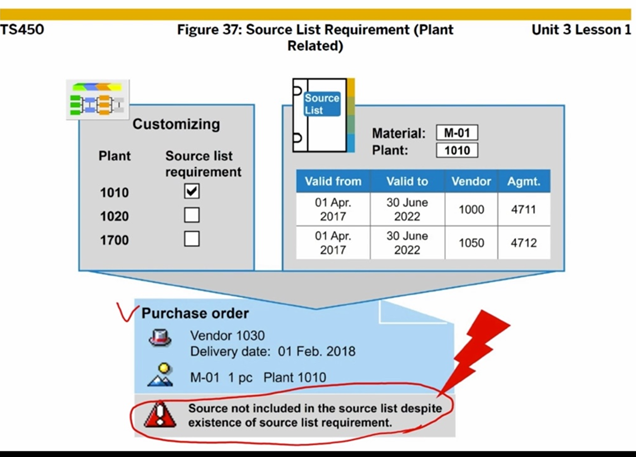636x457 pixels.
Task: Click the Agmt. column header
Action: coord(524,181)
